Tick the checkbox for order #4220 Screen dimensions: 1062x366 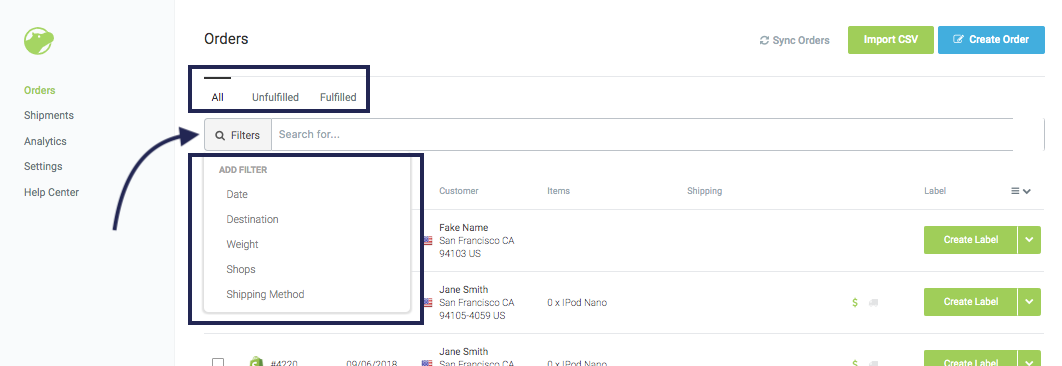click(x=218, y=363)
